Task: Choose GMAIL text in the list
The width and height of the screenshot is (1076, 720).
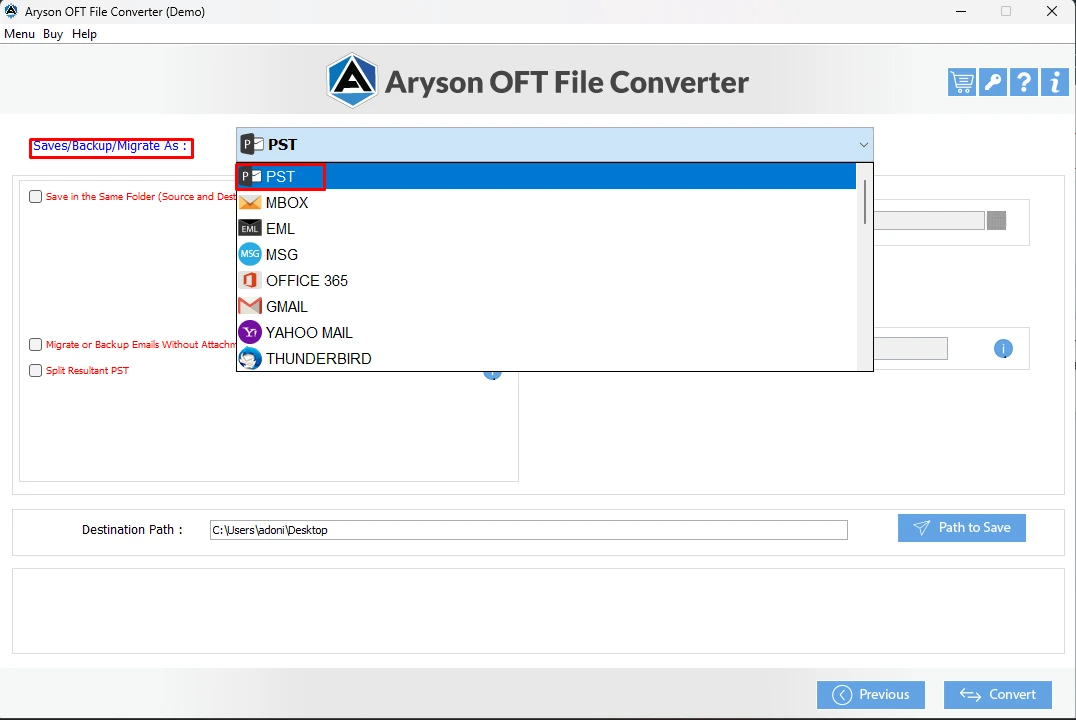Action: tap(287, 307)
